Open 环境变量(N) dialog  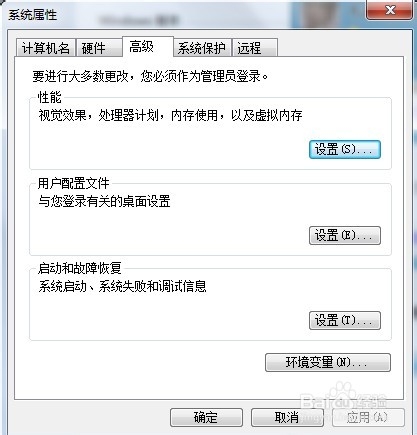tap(328, 362)
